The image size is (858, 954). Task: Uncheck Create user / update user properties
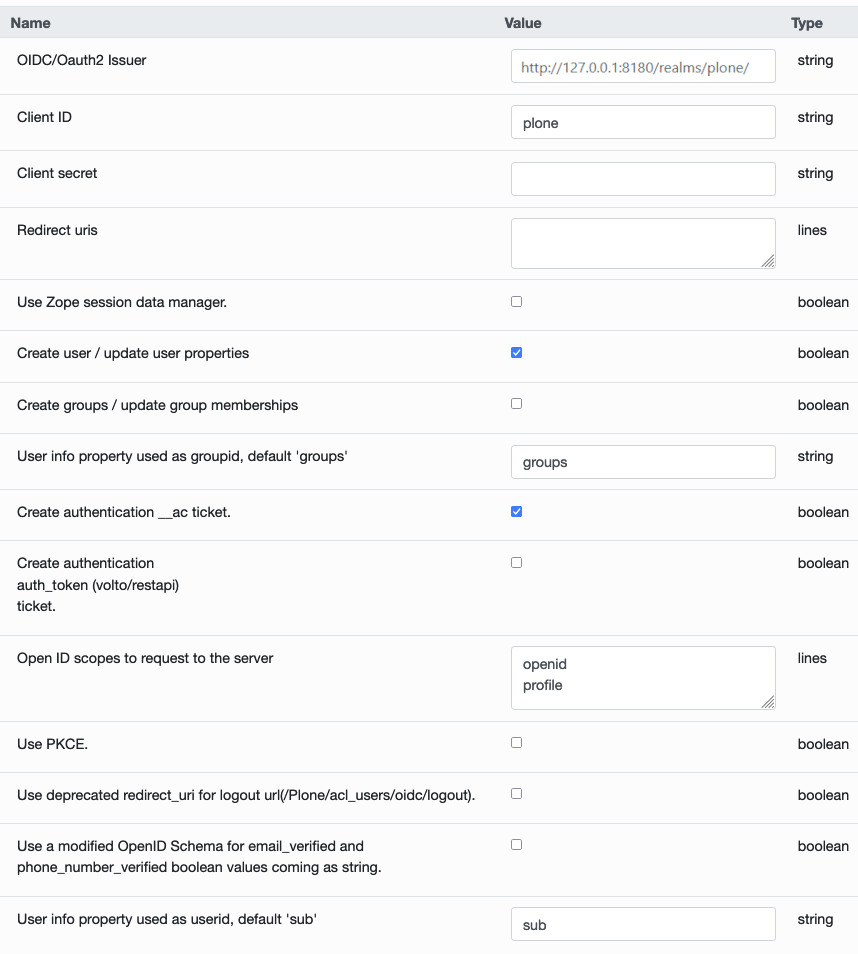516,352
